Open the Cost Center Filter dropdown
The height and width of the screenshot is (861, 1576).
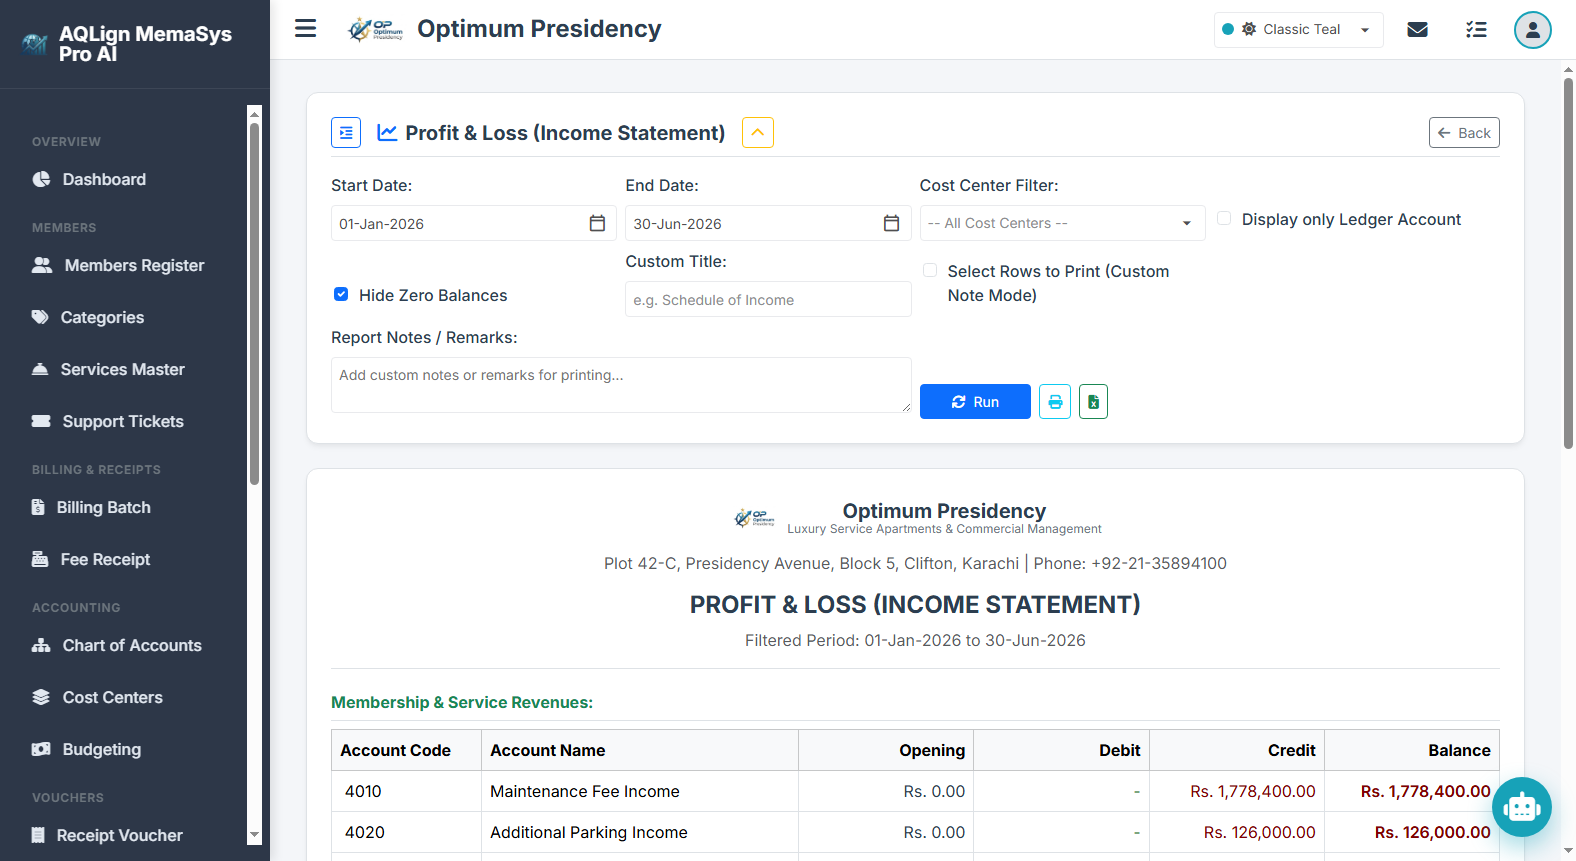[1062, 223]
